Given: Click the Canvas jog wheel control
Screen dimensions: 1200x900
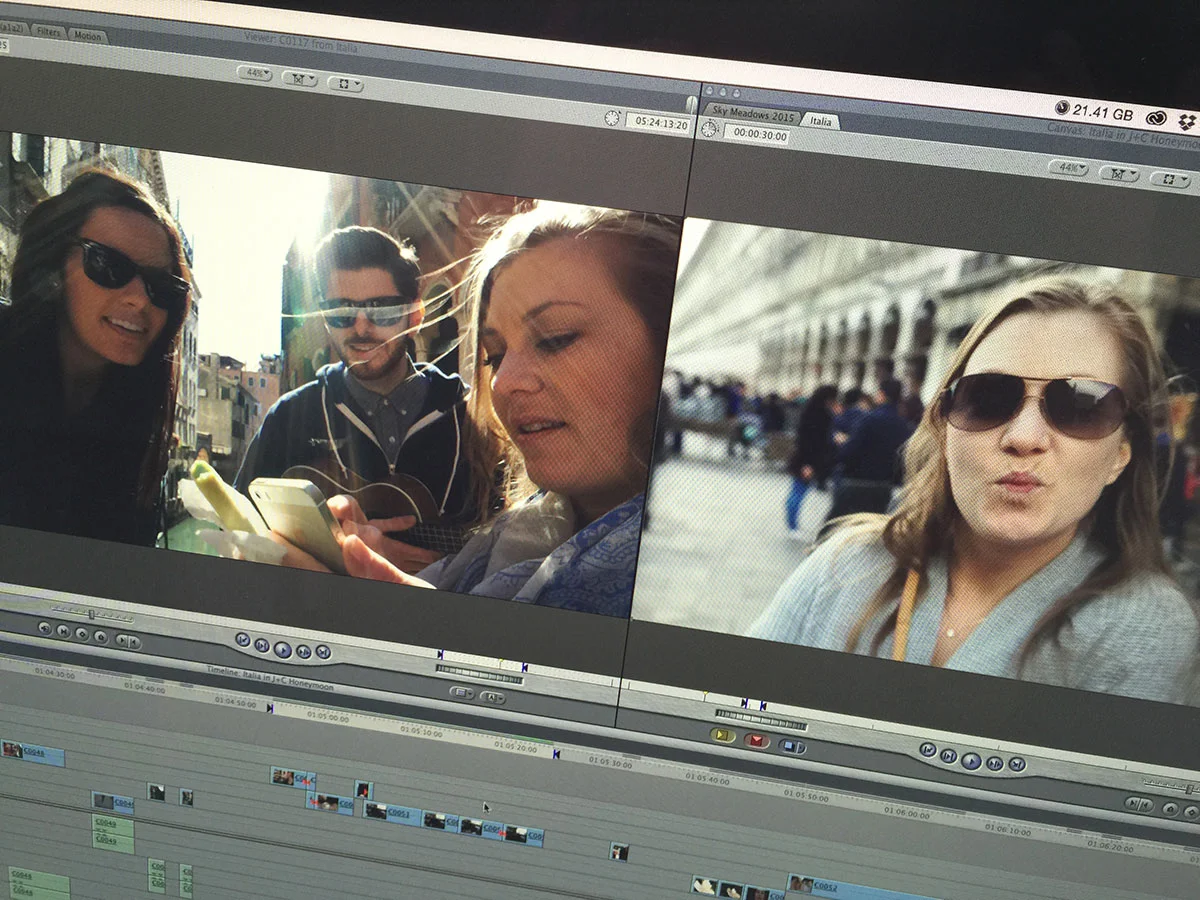Looking at the screenshot, I should (761, 717).
